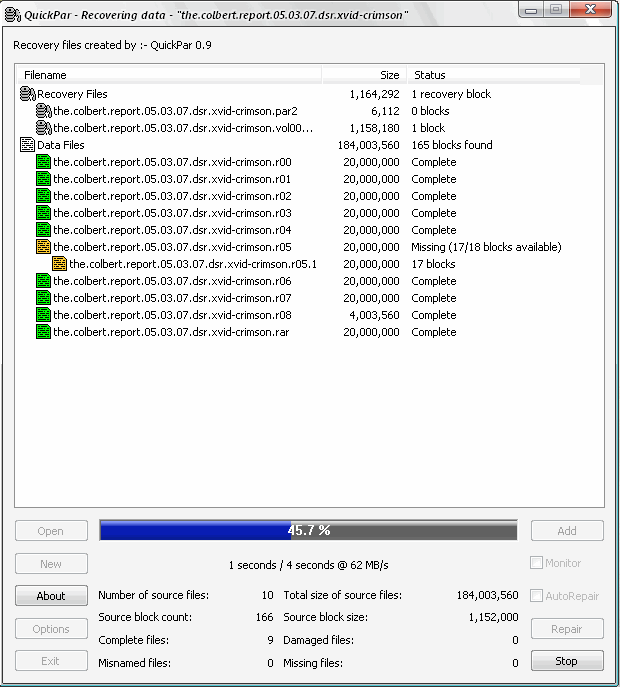Select the xvid-crimson.r05.1 filename
The height and width of the screenshot is (687, 620).
[x=193, y=264]
